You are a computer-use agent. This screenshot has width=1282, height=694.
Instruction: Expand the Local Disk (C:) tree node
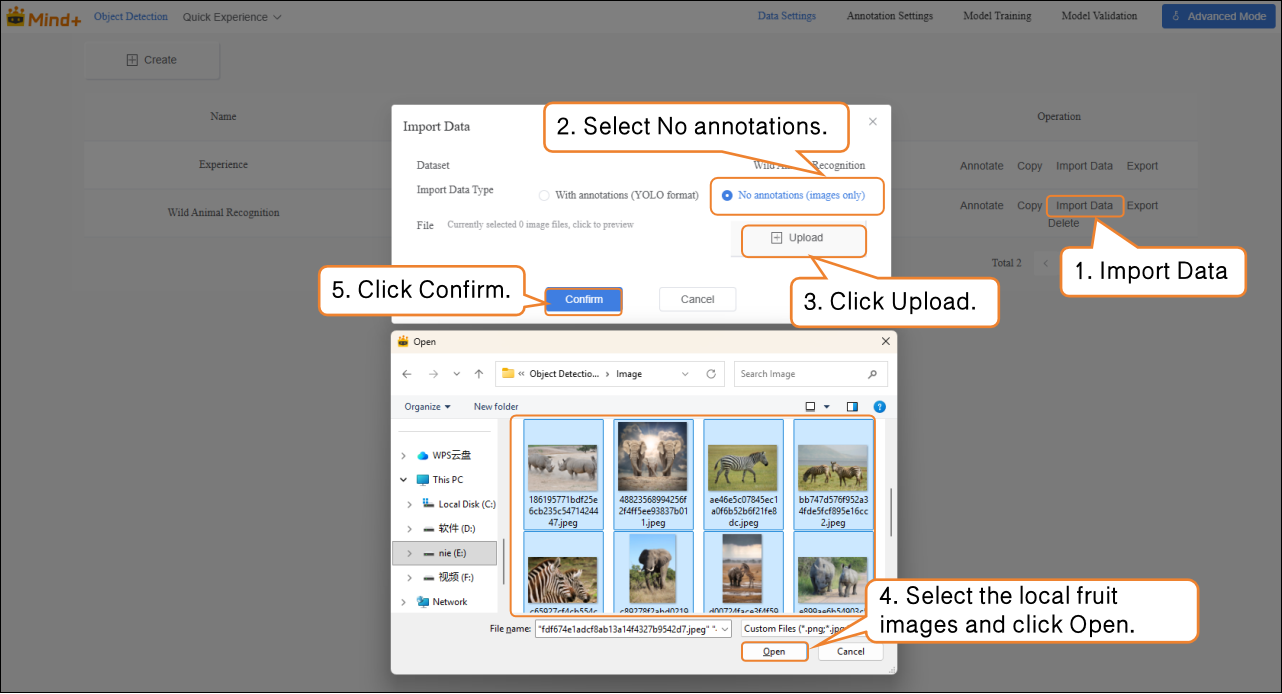tap(409, 505)
